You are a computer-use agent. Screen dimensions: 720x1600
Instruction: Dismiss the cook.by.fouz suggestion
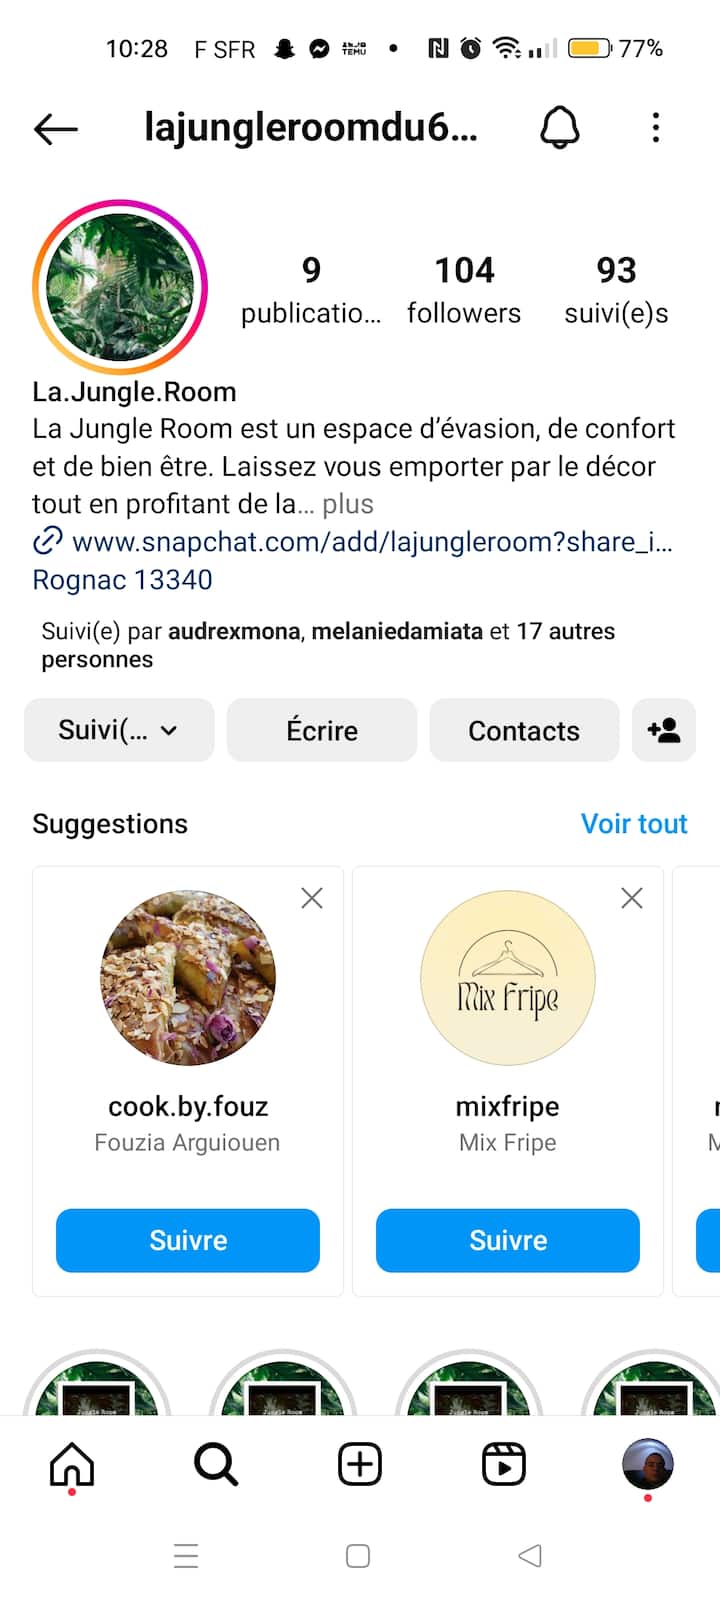point(312,898)
